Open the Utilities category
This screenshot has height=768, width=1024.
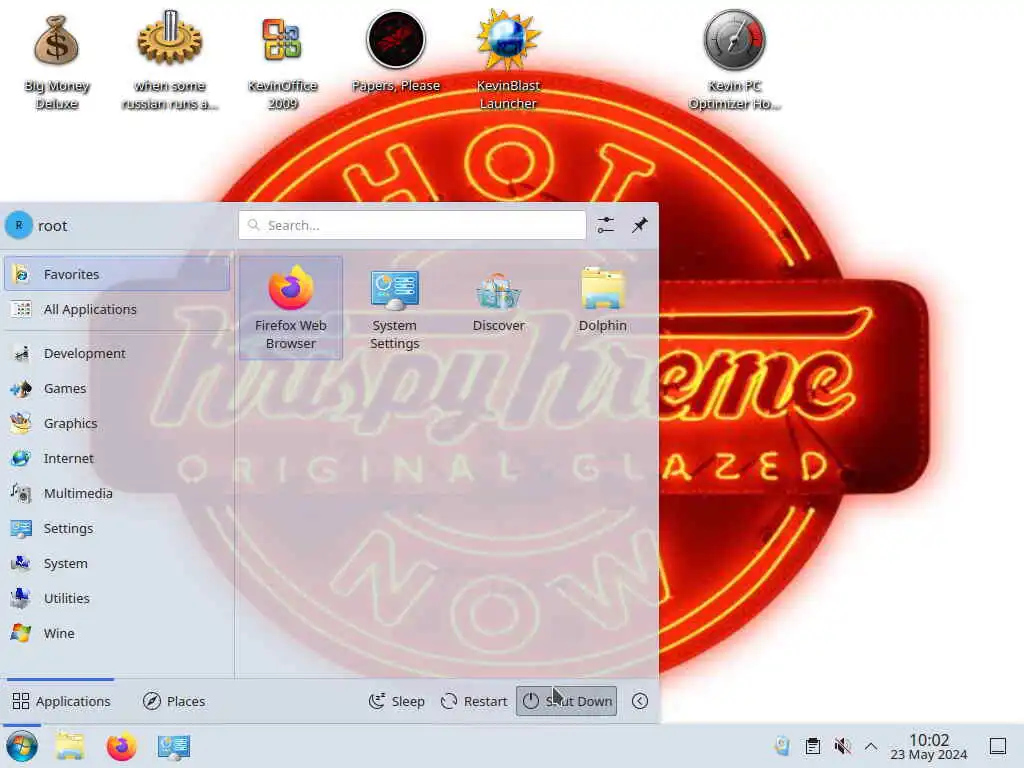(x=117, y=598)
